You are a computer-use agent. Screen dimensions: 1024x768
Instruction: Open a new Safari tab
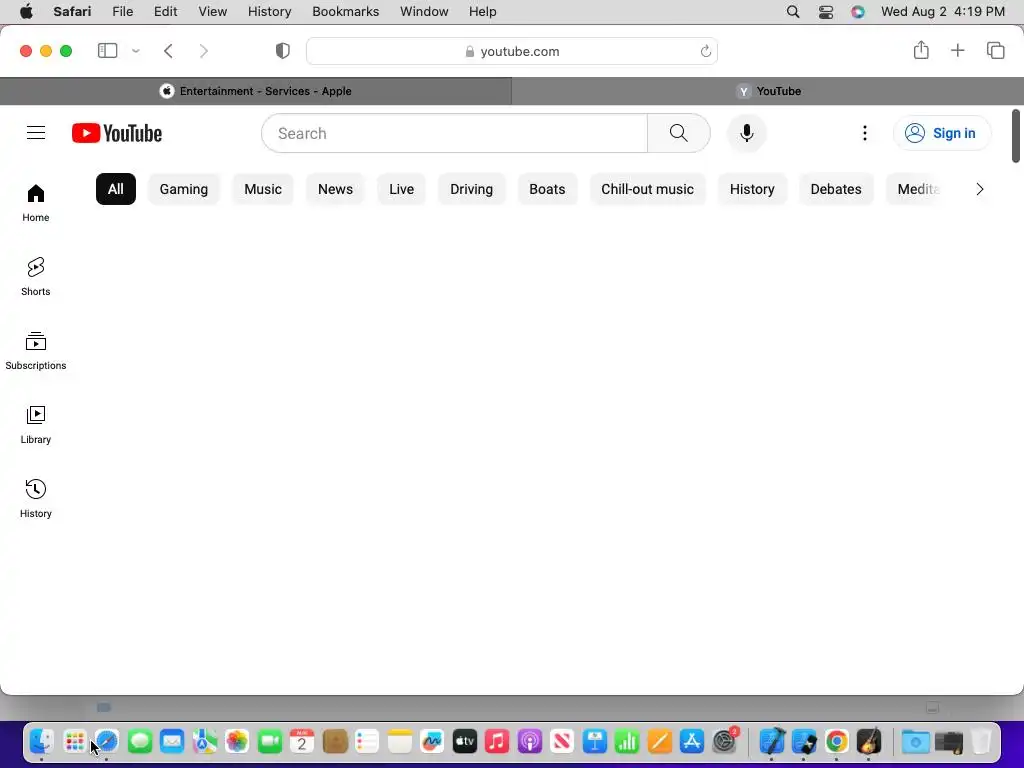957,50
